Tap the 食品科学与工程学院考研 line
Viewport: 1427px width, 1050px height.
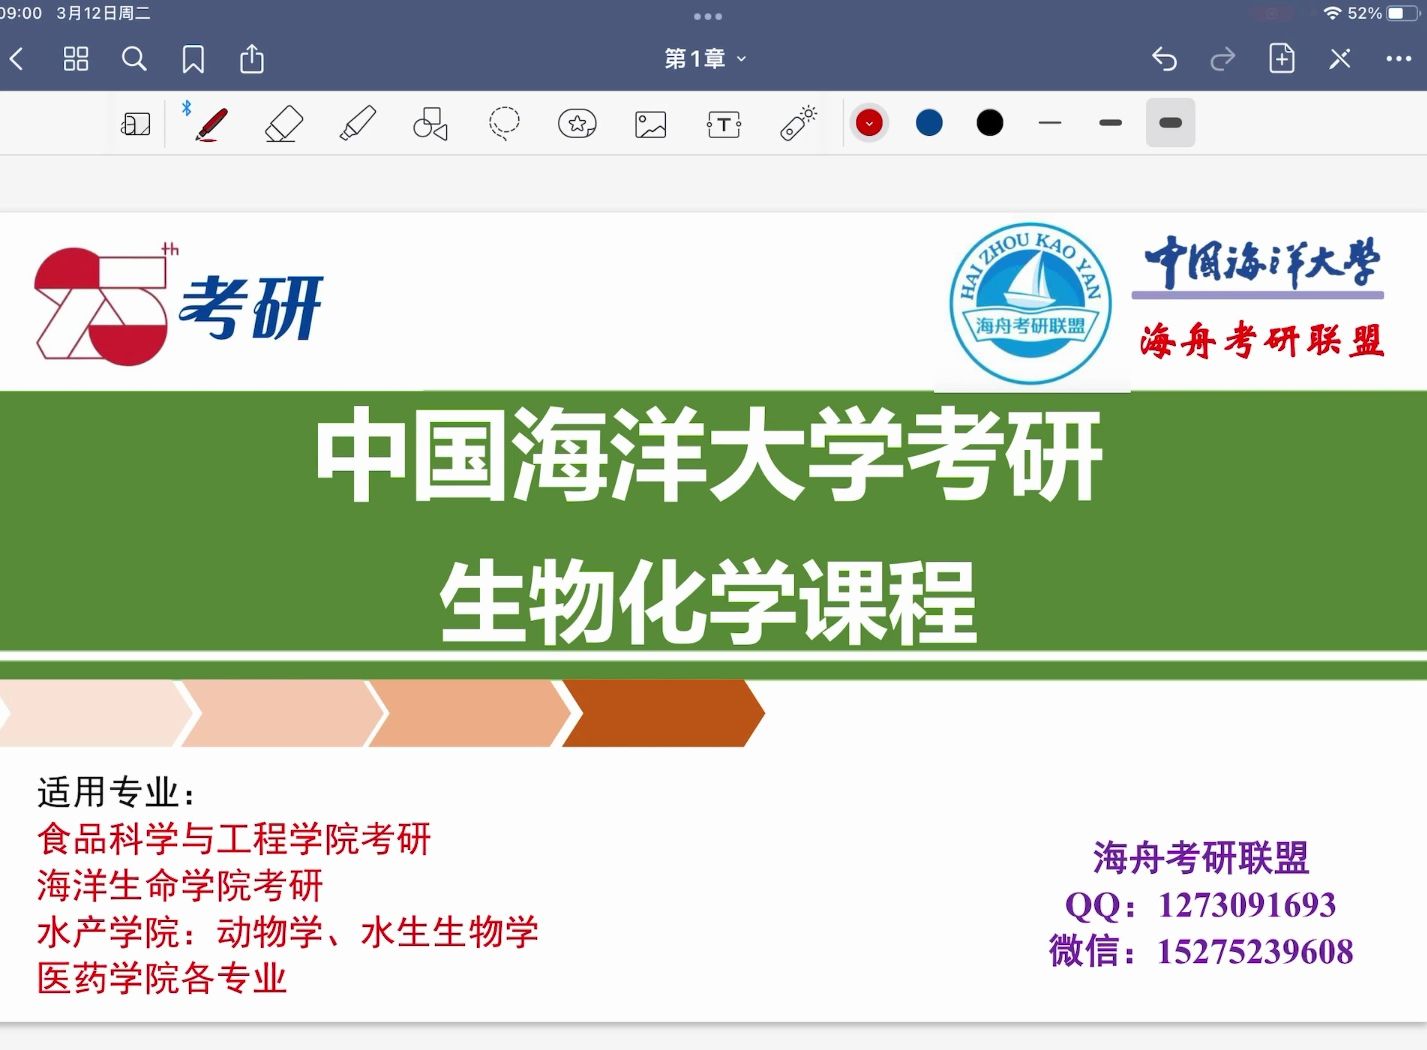coord(234,839)
